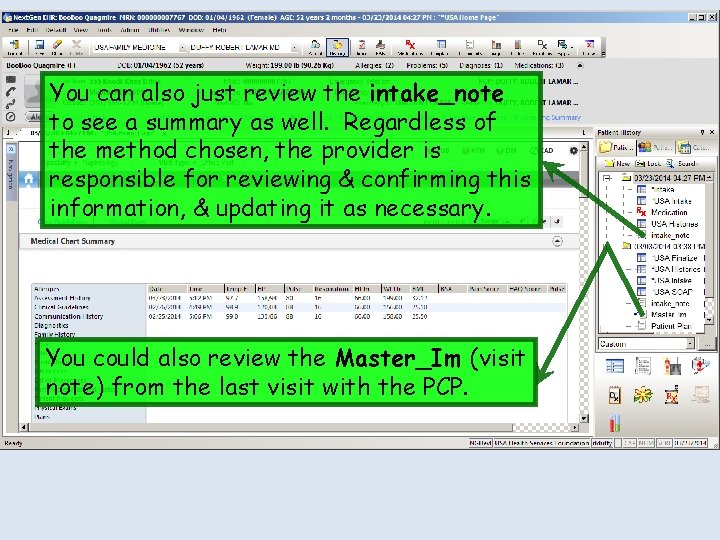The image size is (720, 540).
Task: Click the yellow flower icon in the Patient History grid
Action: tap(643, 395)
